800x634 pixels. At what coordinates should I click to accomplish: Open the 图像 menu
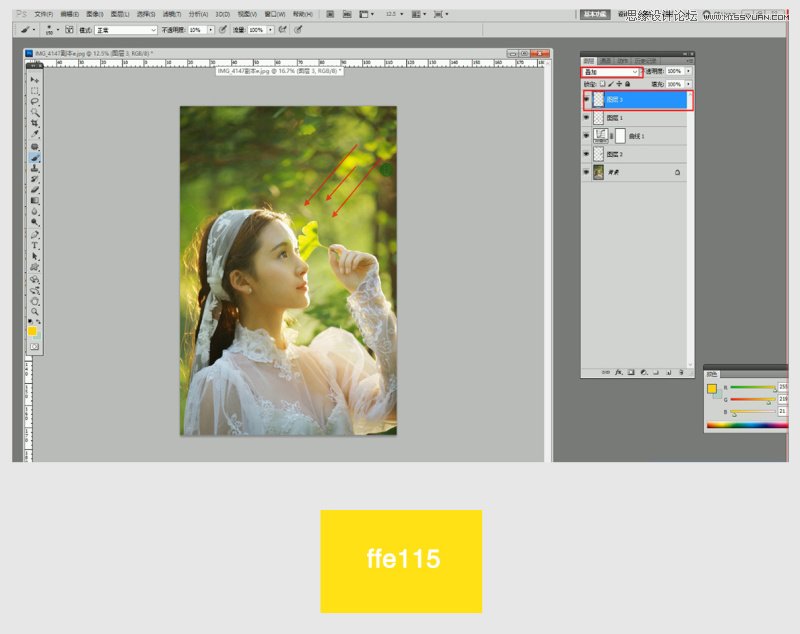94,15
